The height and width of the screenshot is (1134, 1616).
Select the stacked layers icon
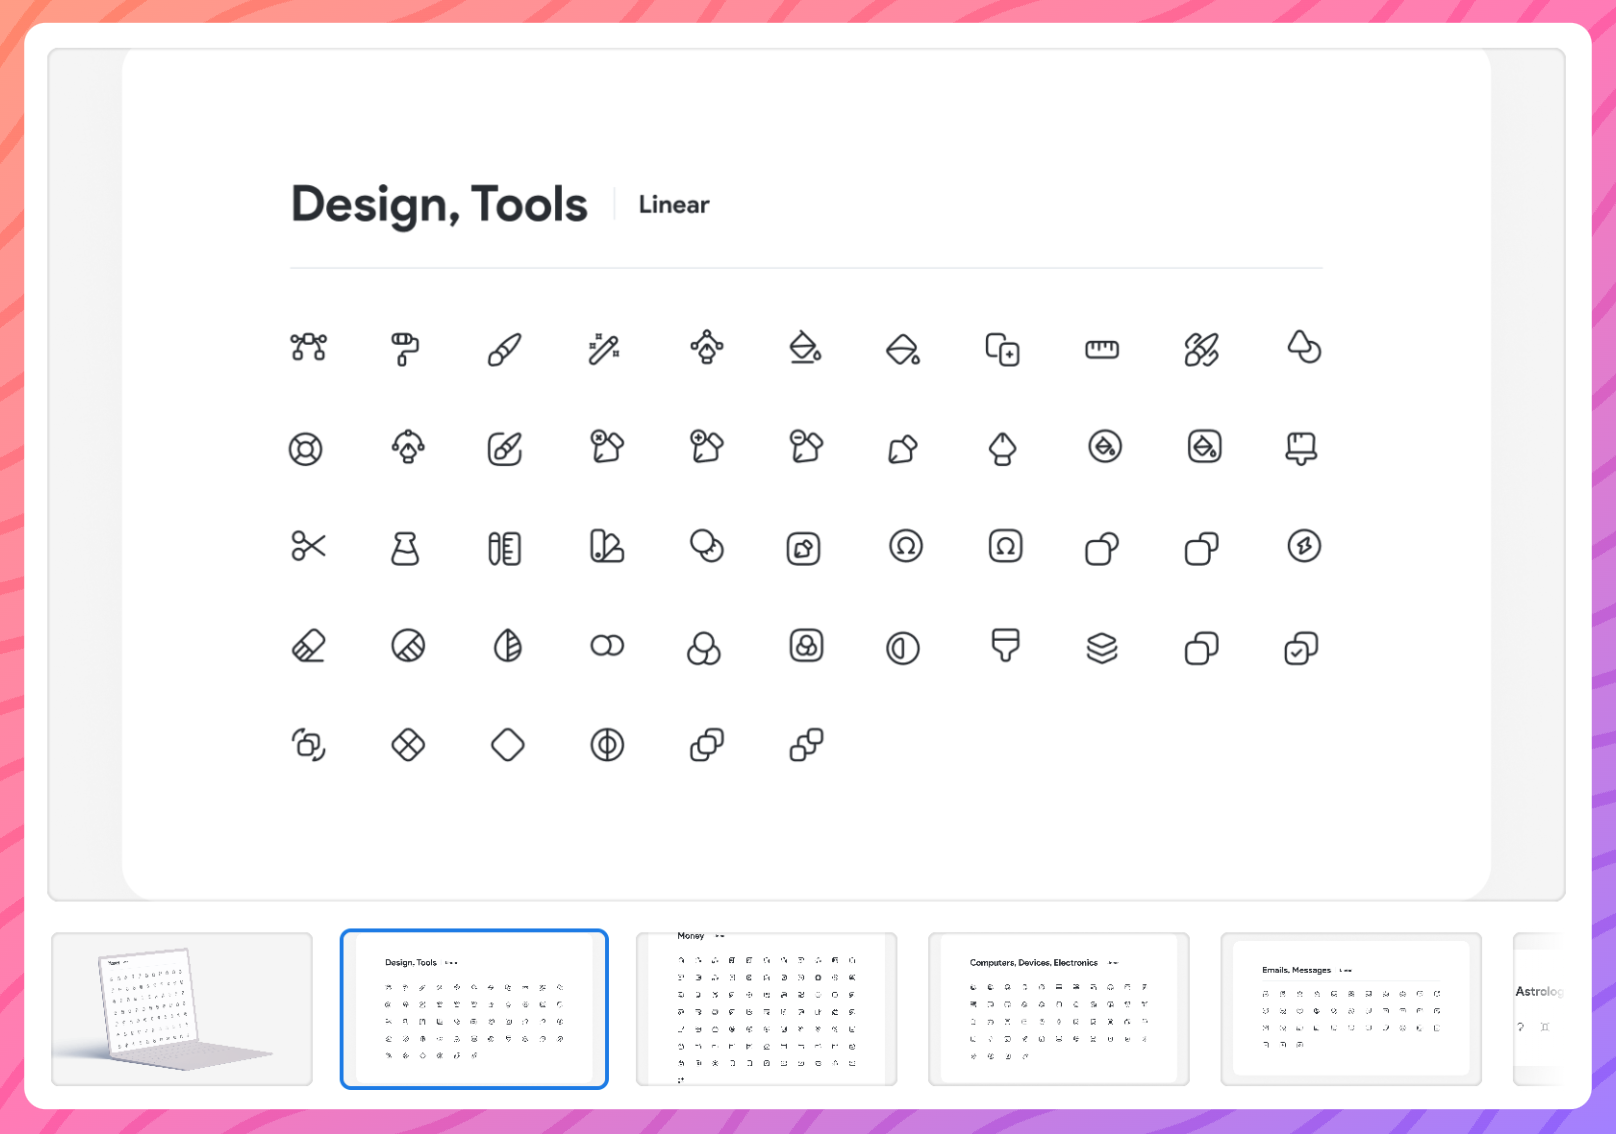(1102, 648)
